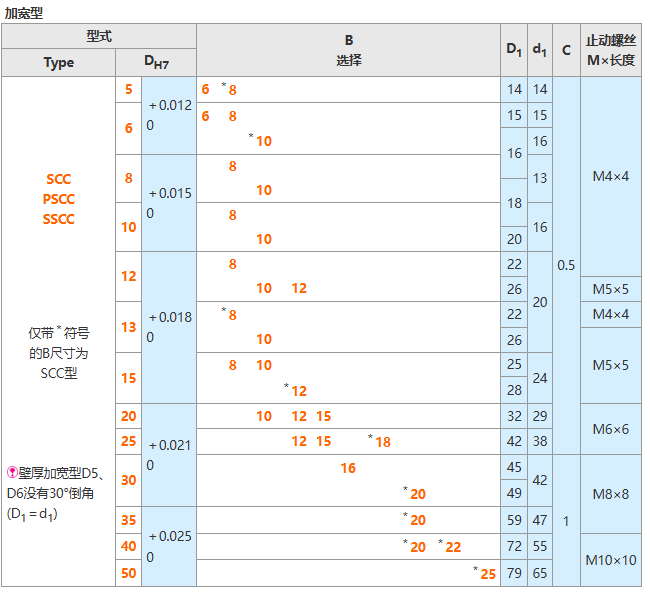Click the M8×8 set screw cell
650x592 pixels.
[x=611, y=494]
